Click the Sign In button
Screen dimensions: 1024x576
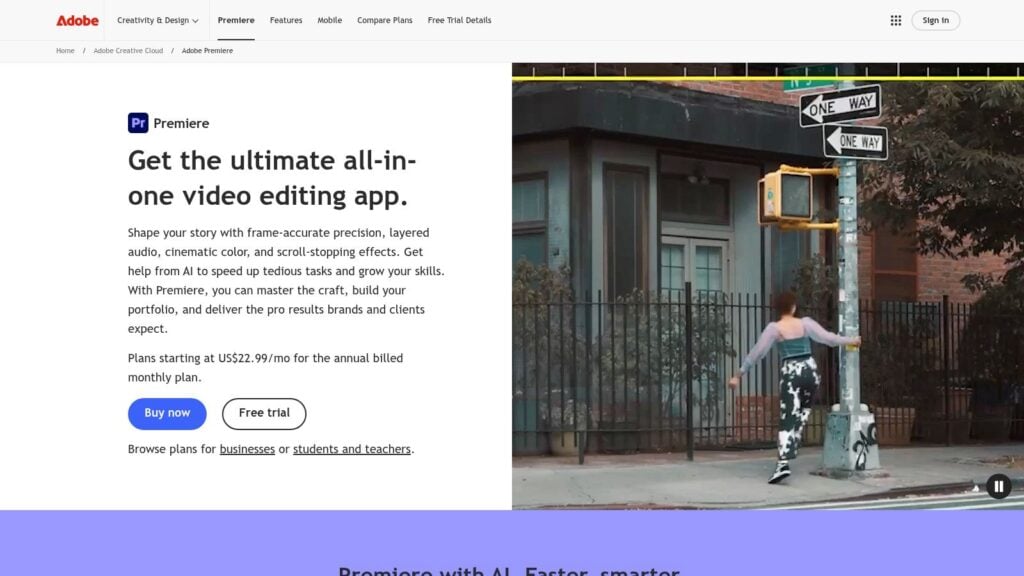tap(934, 20)
